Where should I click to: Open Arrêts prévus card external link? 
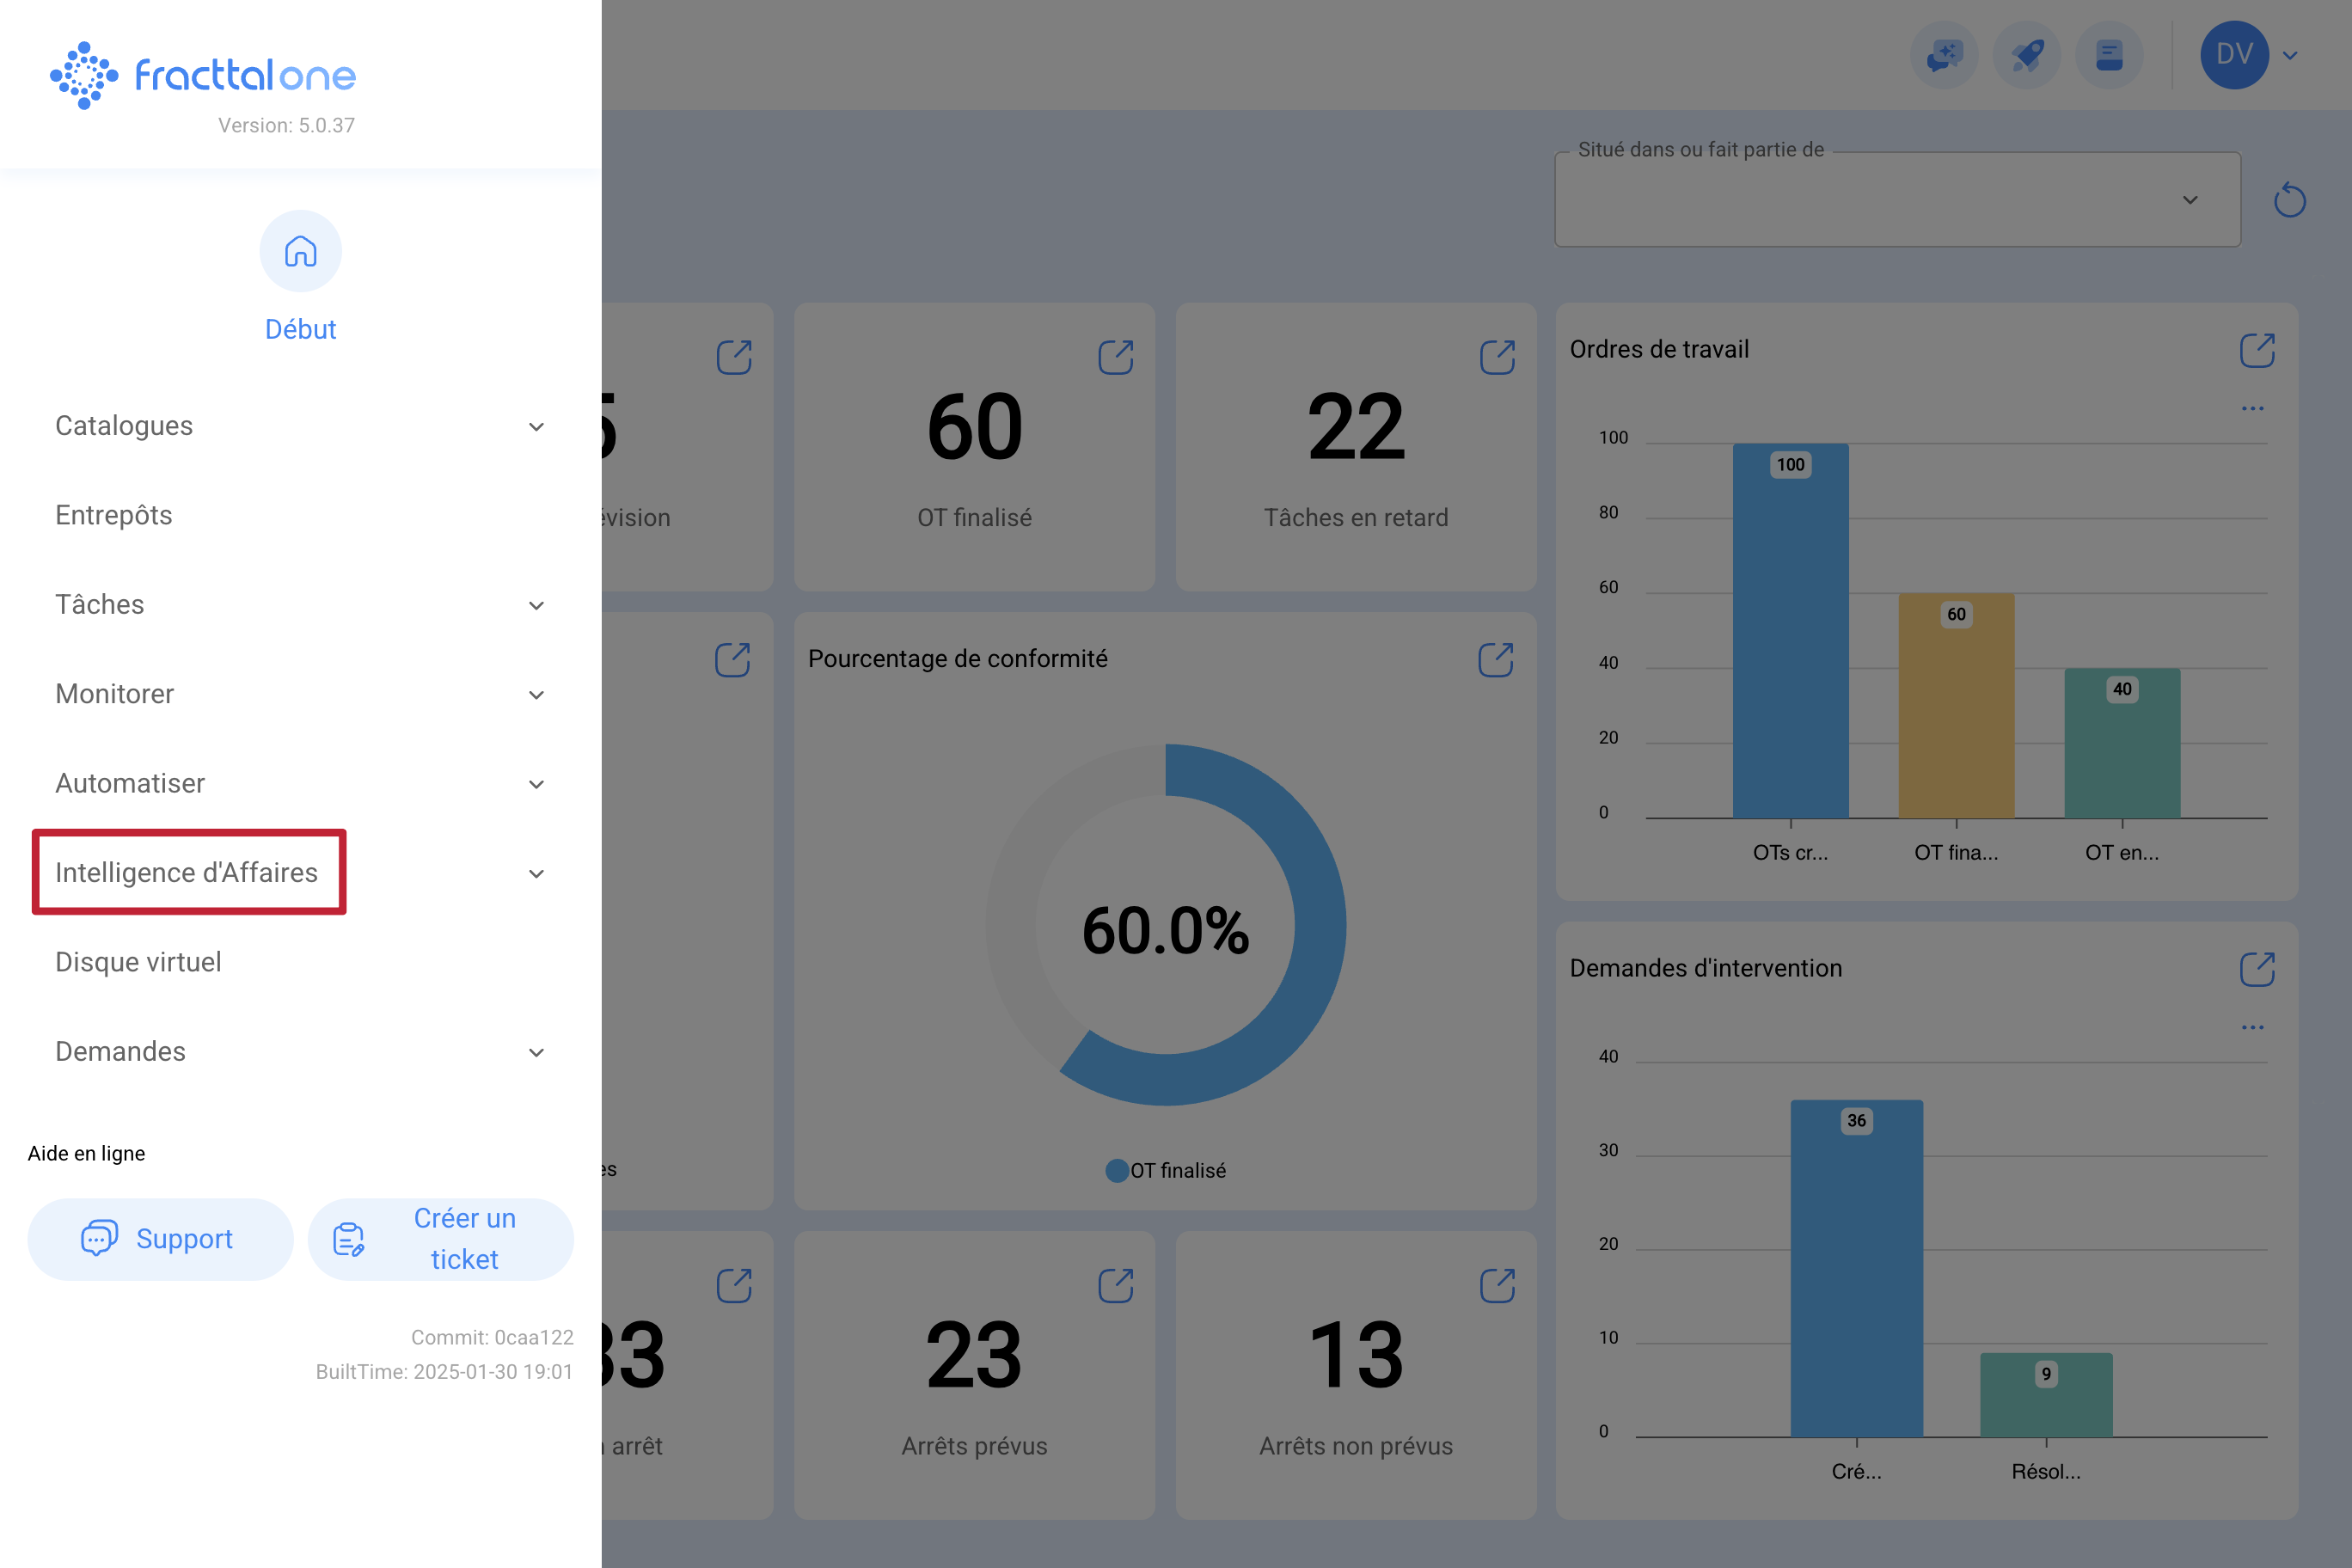tap(1116, 1285)
